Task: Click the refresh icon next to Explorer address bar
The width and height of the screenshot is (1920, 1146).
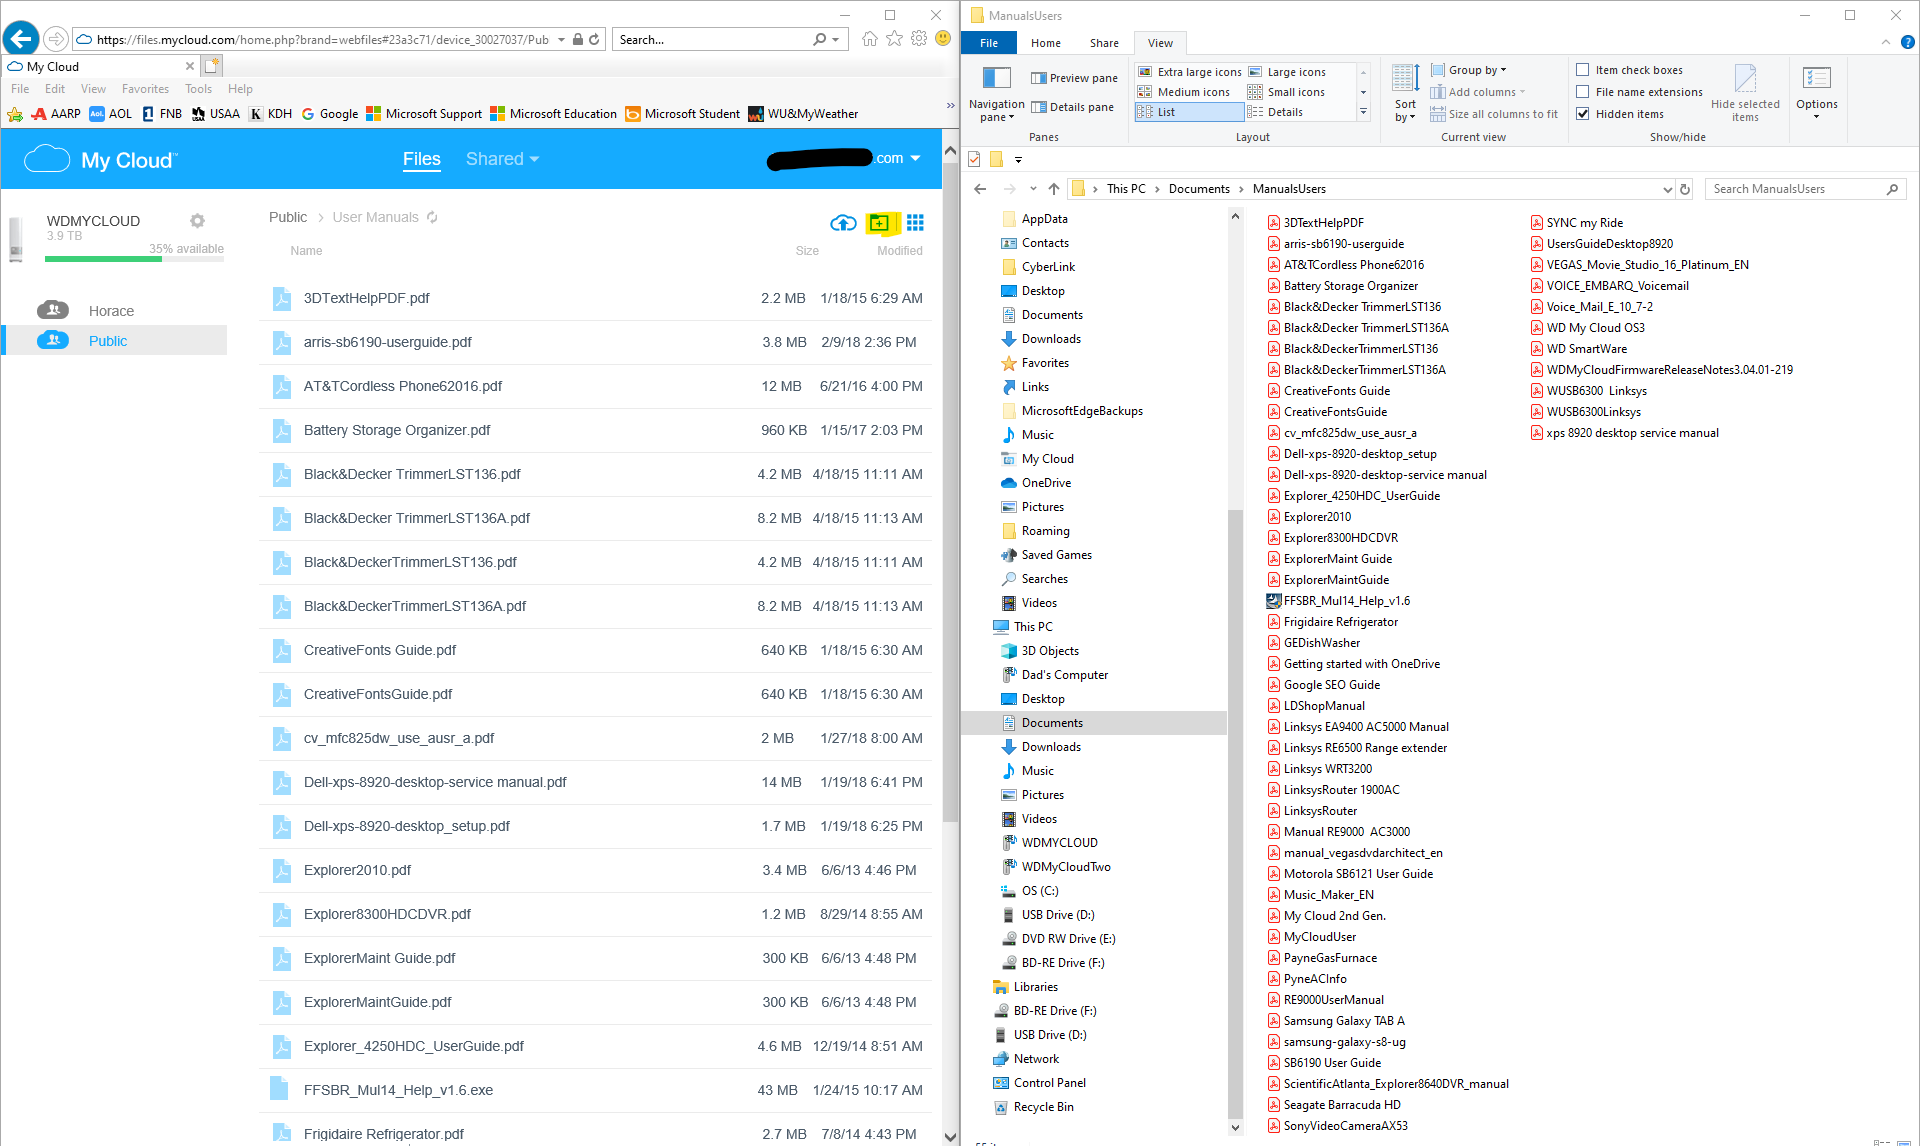Action: (x=1684, y=188)
